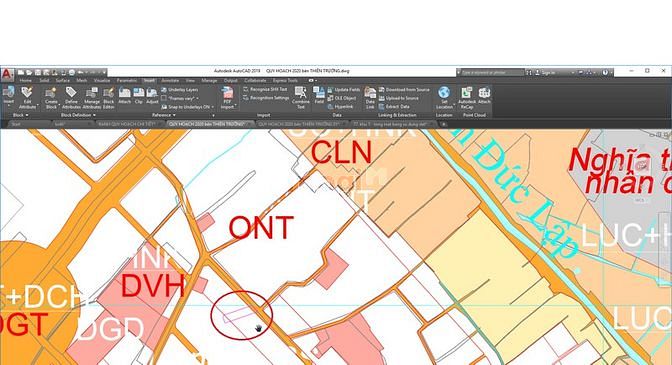Open the AutoCAD application menu button
The width and height of the screenshot is (672, 365).
[x=7, y=74]
